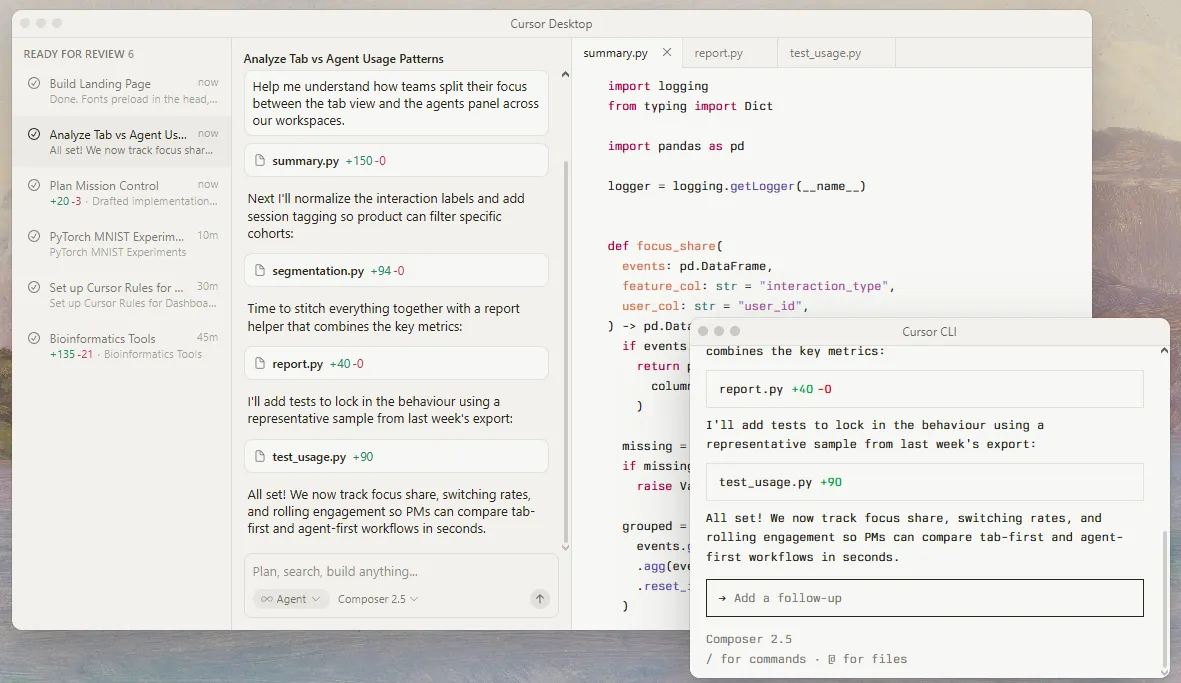Click the checkmark icon beside Set up Cursor Rules
The height and width of the screenshot is (683, 1181).
click(34, 287)
